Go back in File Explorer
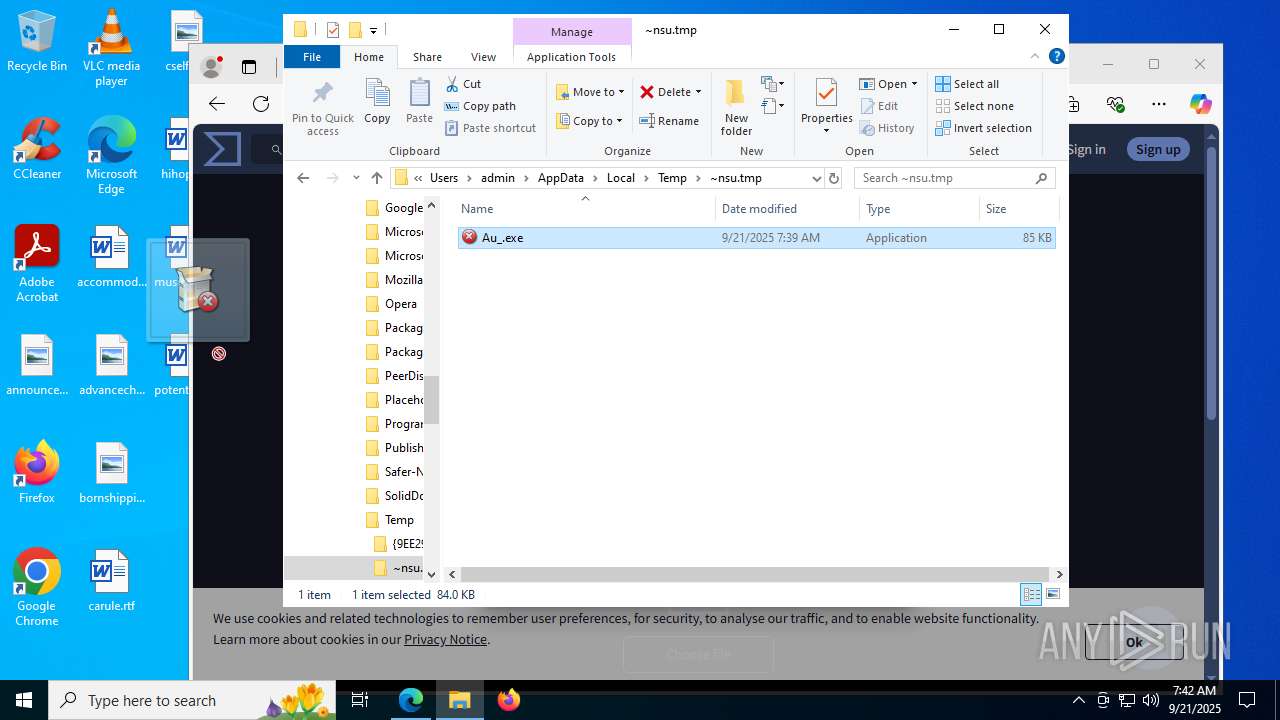The image size is (1280, 720). [x=303, y=178]
